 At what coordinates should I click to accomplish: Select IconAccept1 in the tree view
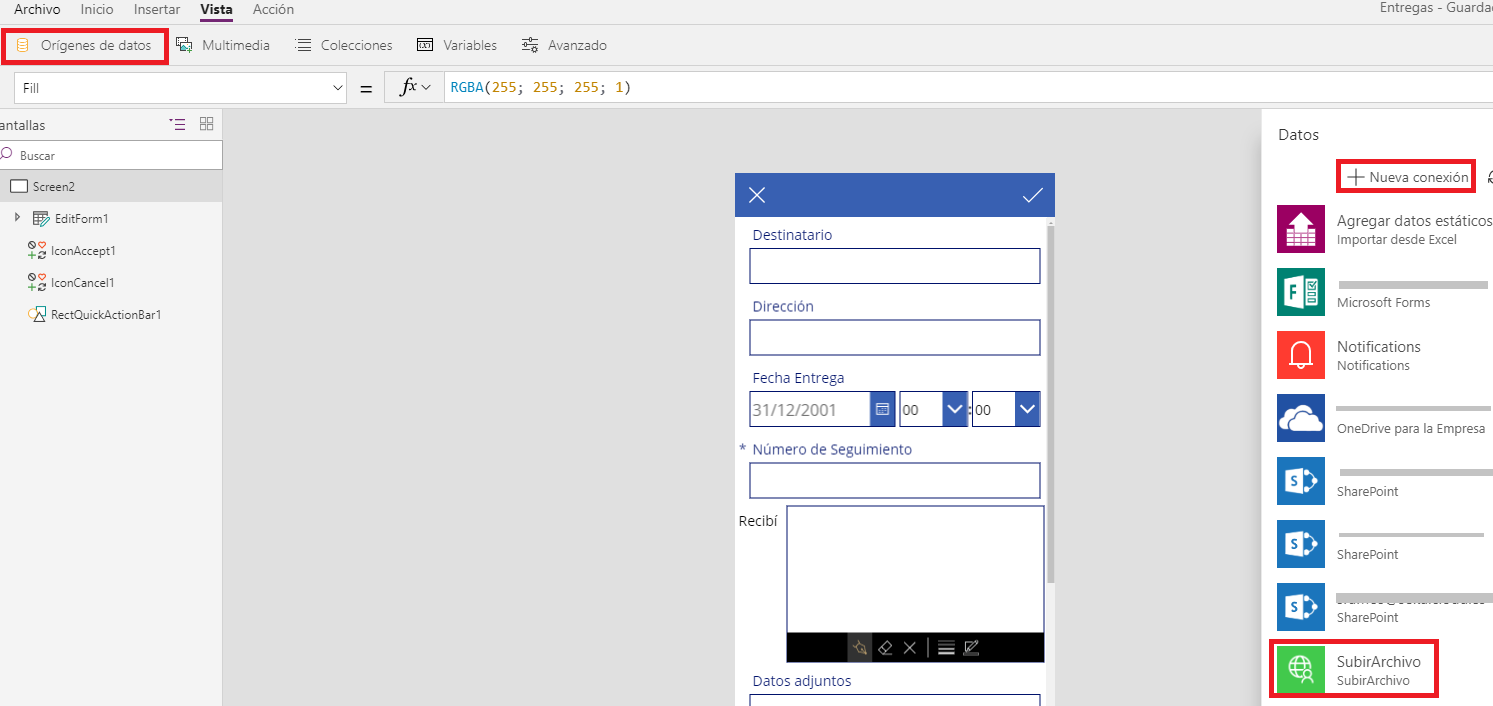(x=83, y=251)
